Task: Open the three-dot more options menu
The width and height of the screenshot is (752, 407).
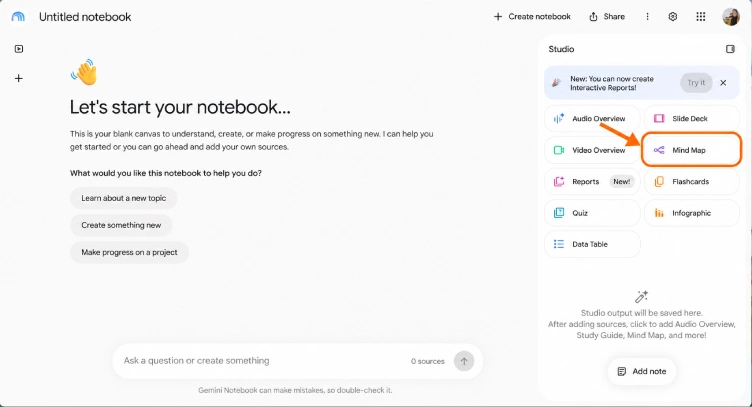Action: pos(647,17)
